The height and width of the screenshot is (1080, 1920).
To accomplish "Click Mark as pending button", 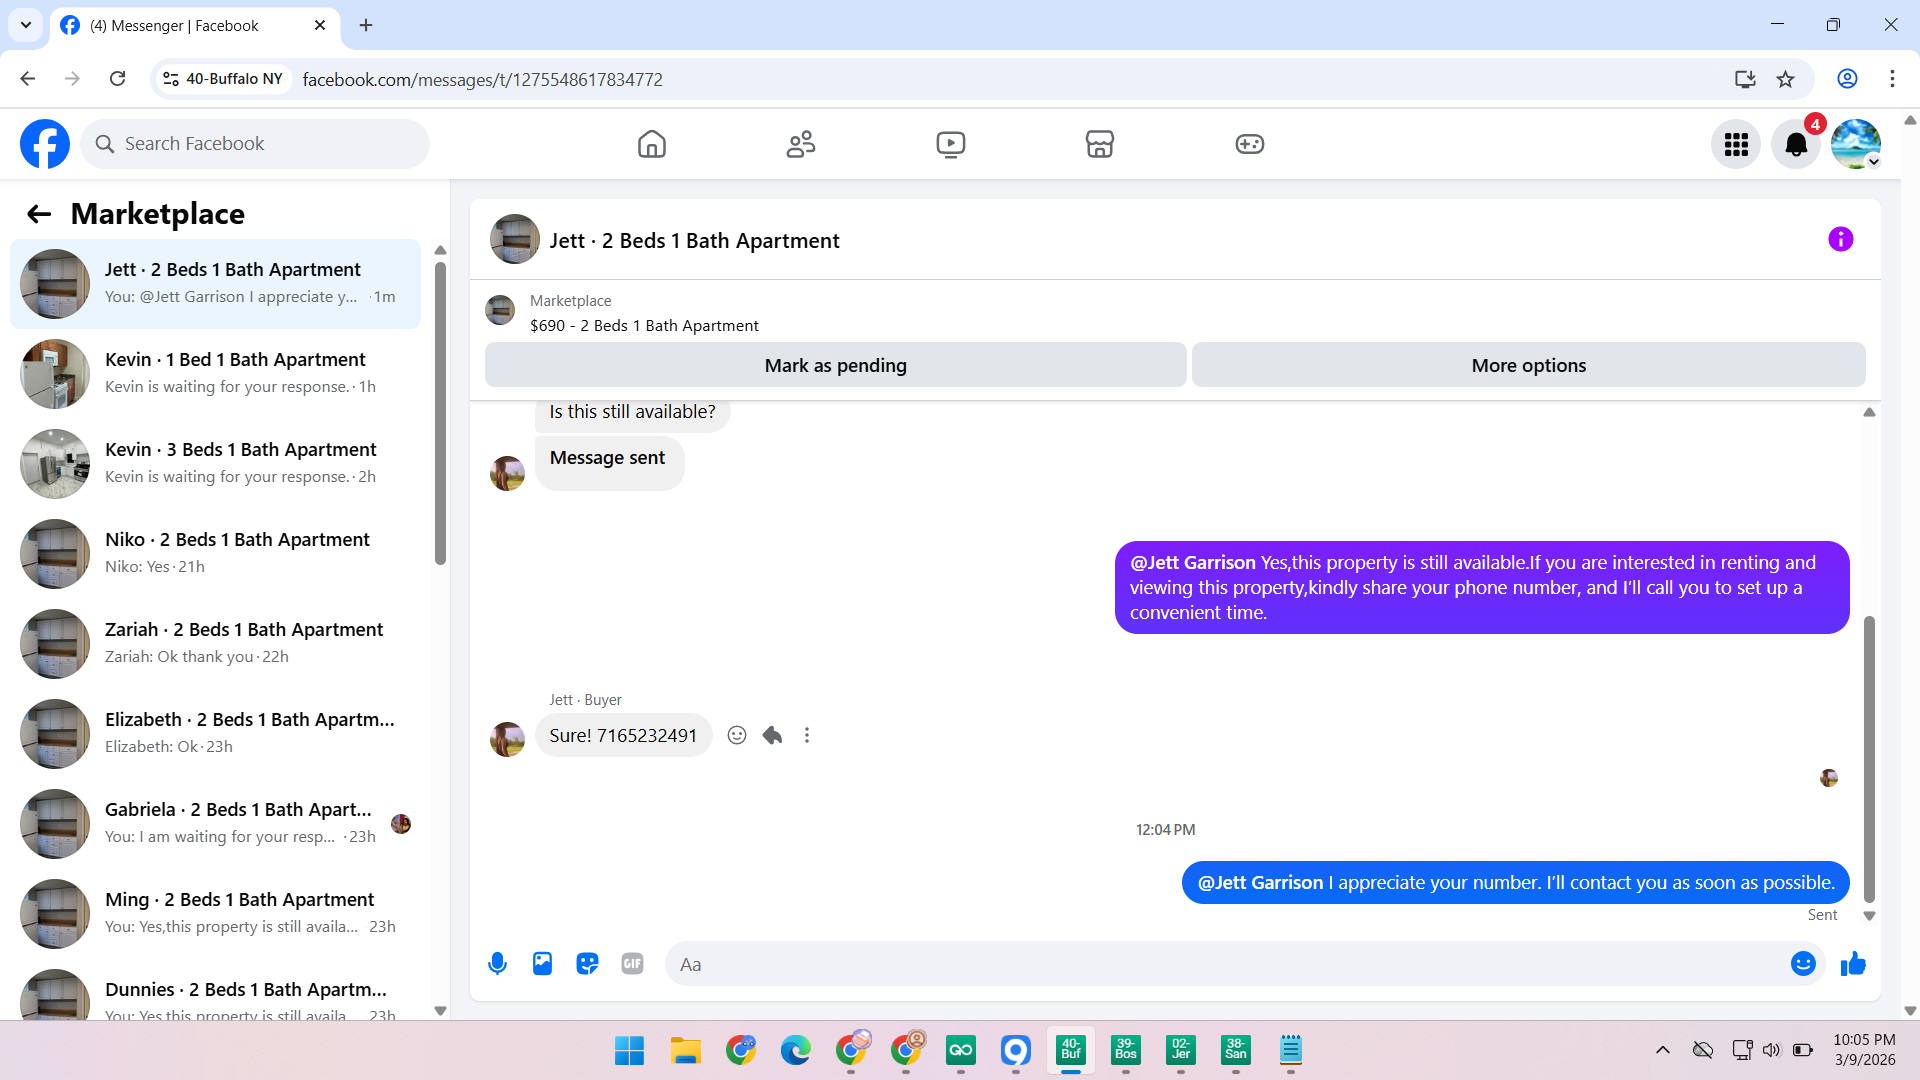I will coord(835,366).
